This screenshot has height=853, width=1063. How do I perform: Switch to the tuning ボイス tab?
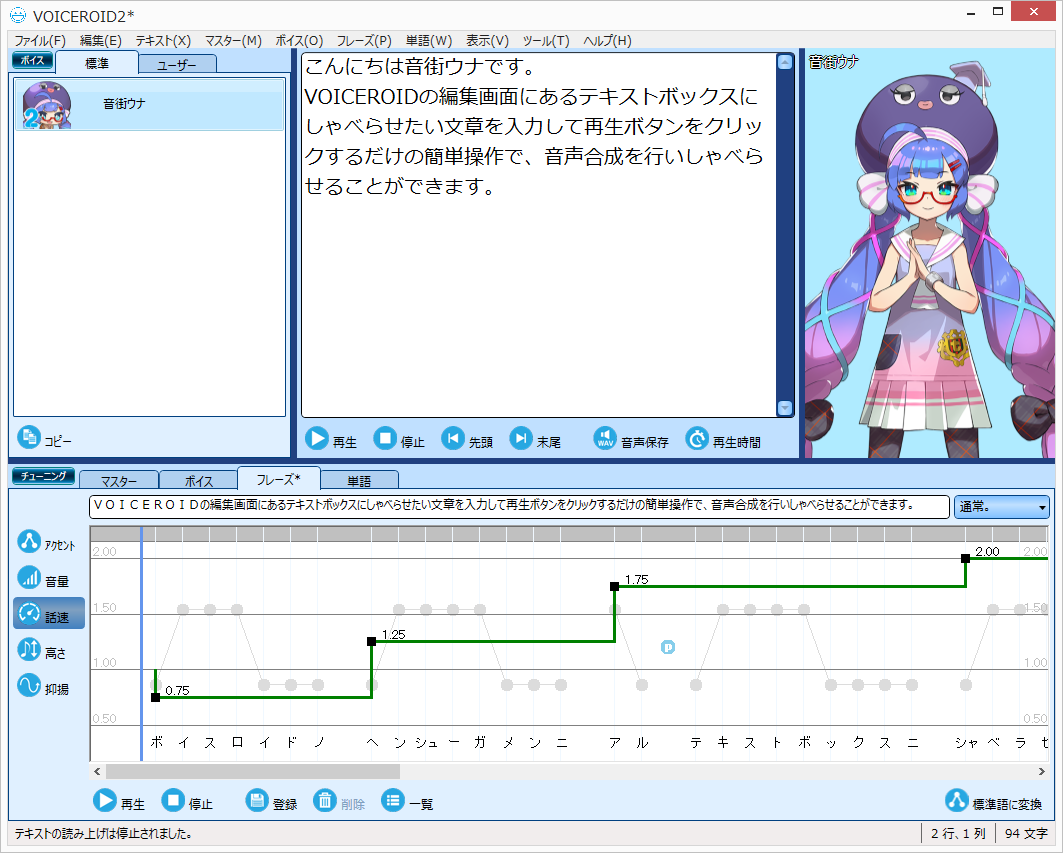[x=199, y=481]
